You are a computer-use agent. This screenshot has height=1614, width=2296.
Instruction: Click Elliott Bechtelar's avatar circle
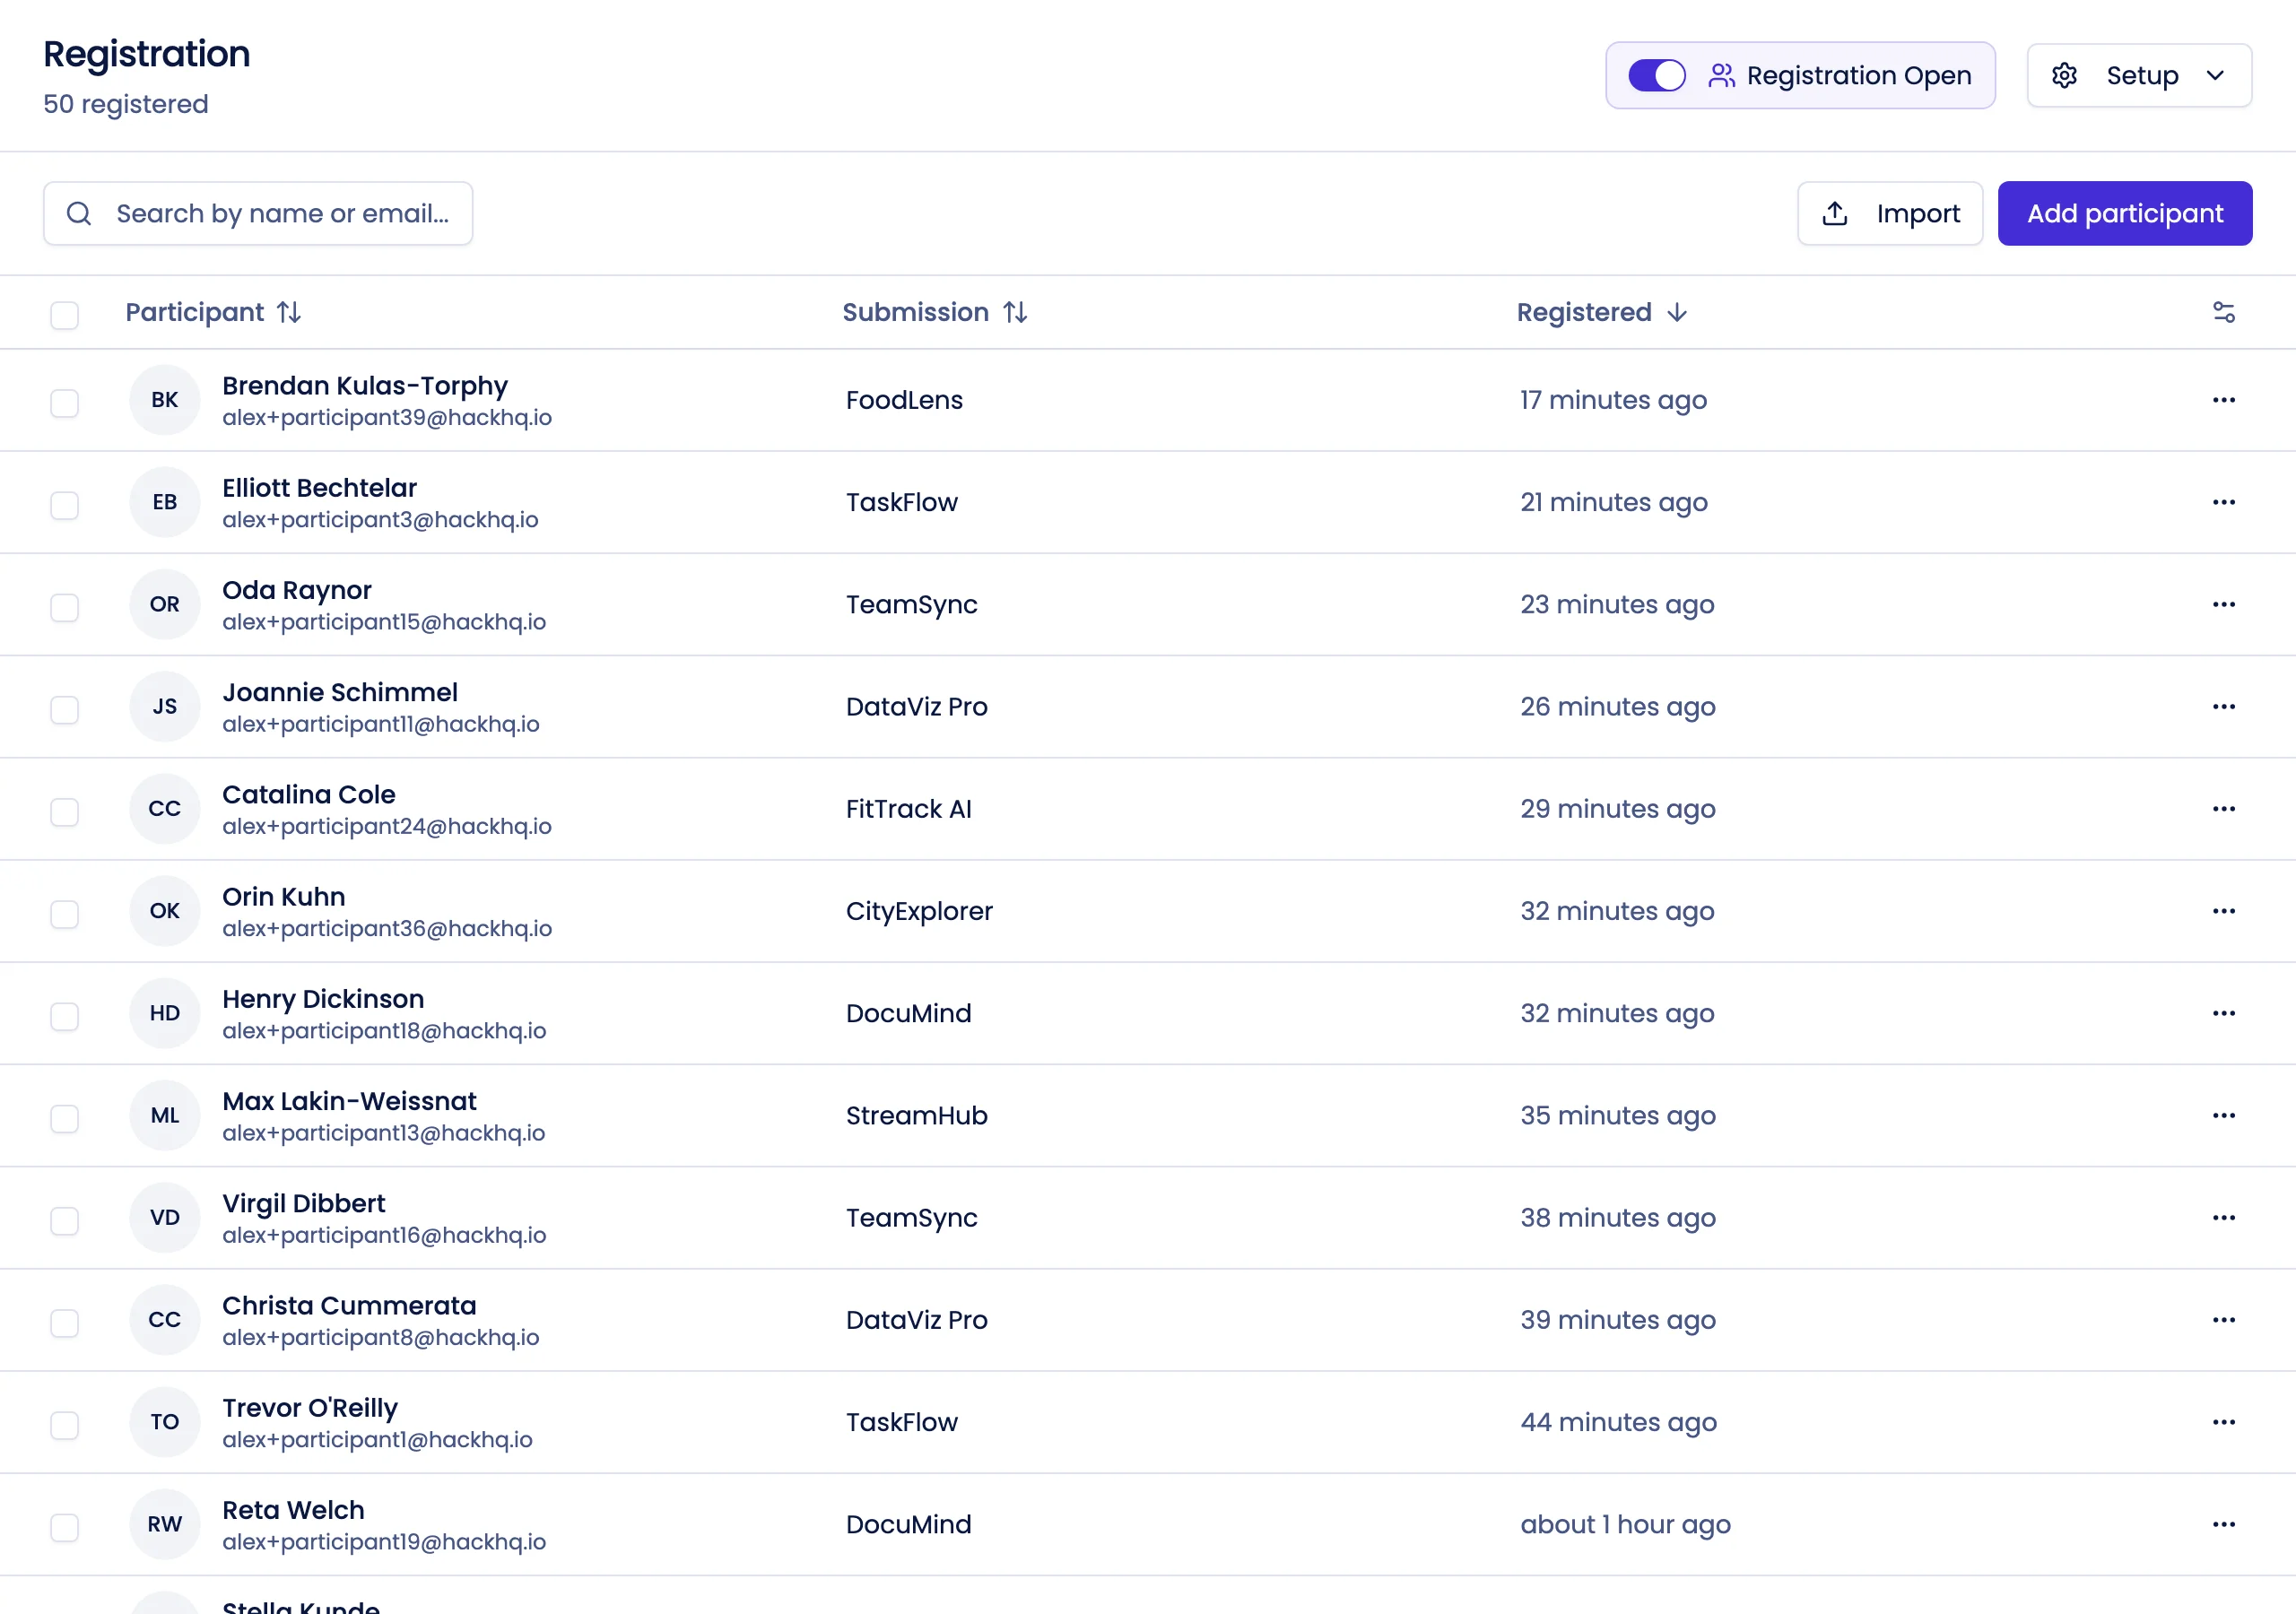tap(164, 502)
